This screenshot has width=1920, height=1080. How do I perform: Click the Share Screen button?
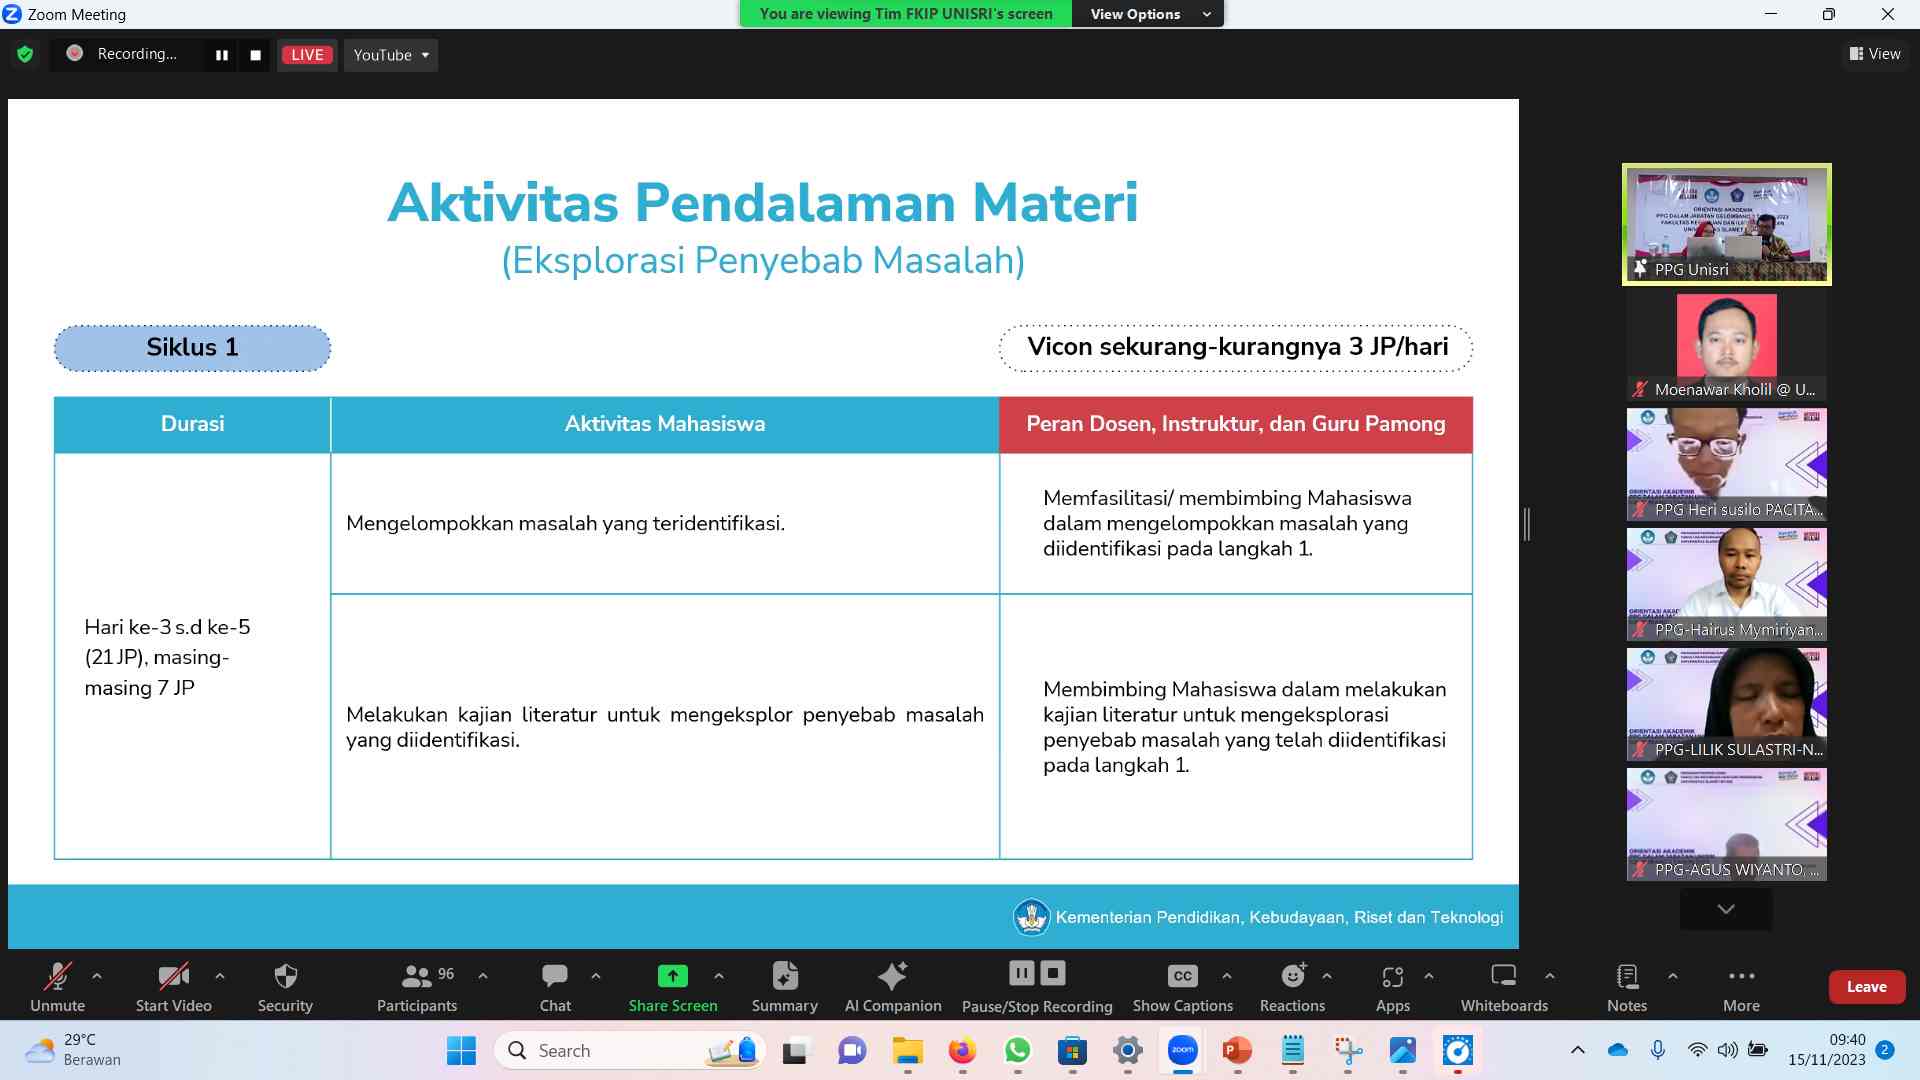[673, 987]
